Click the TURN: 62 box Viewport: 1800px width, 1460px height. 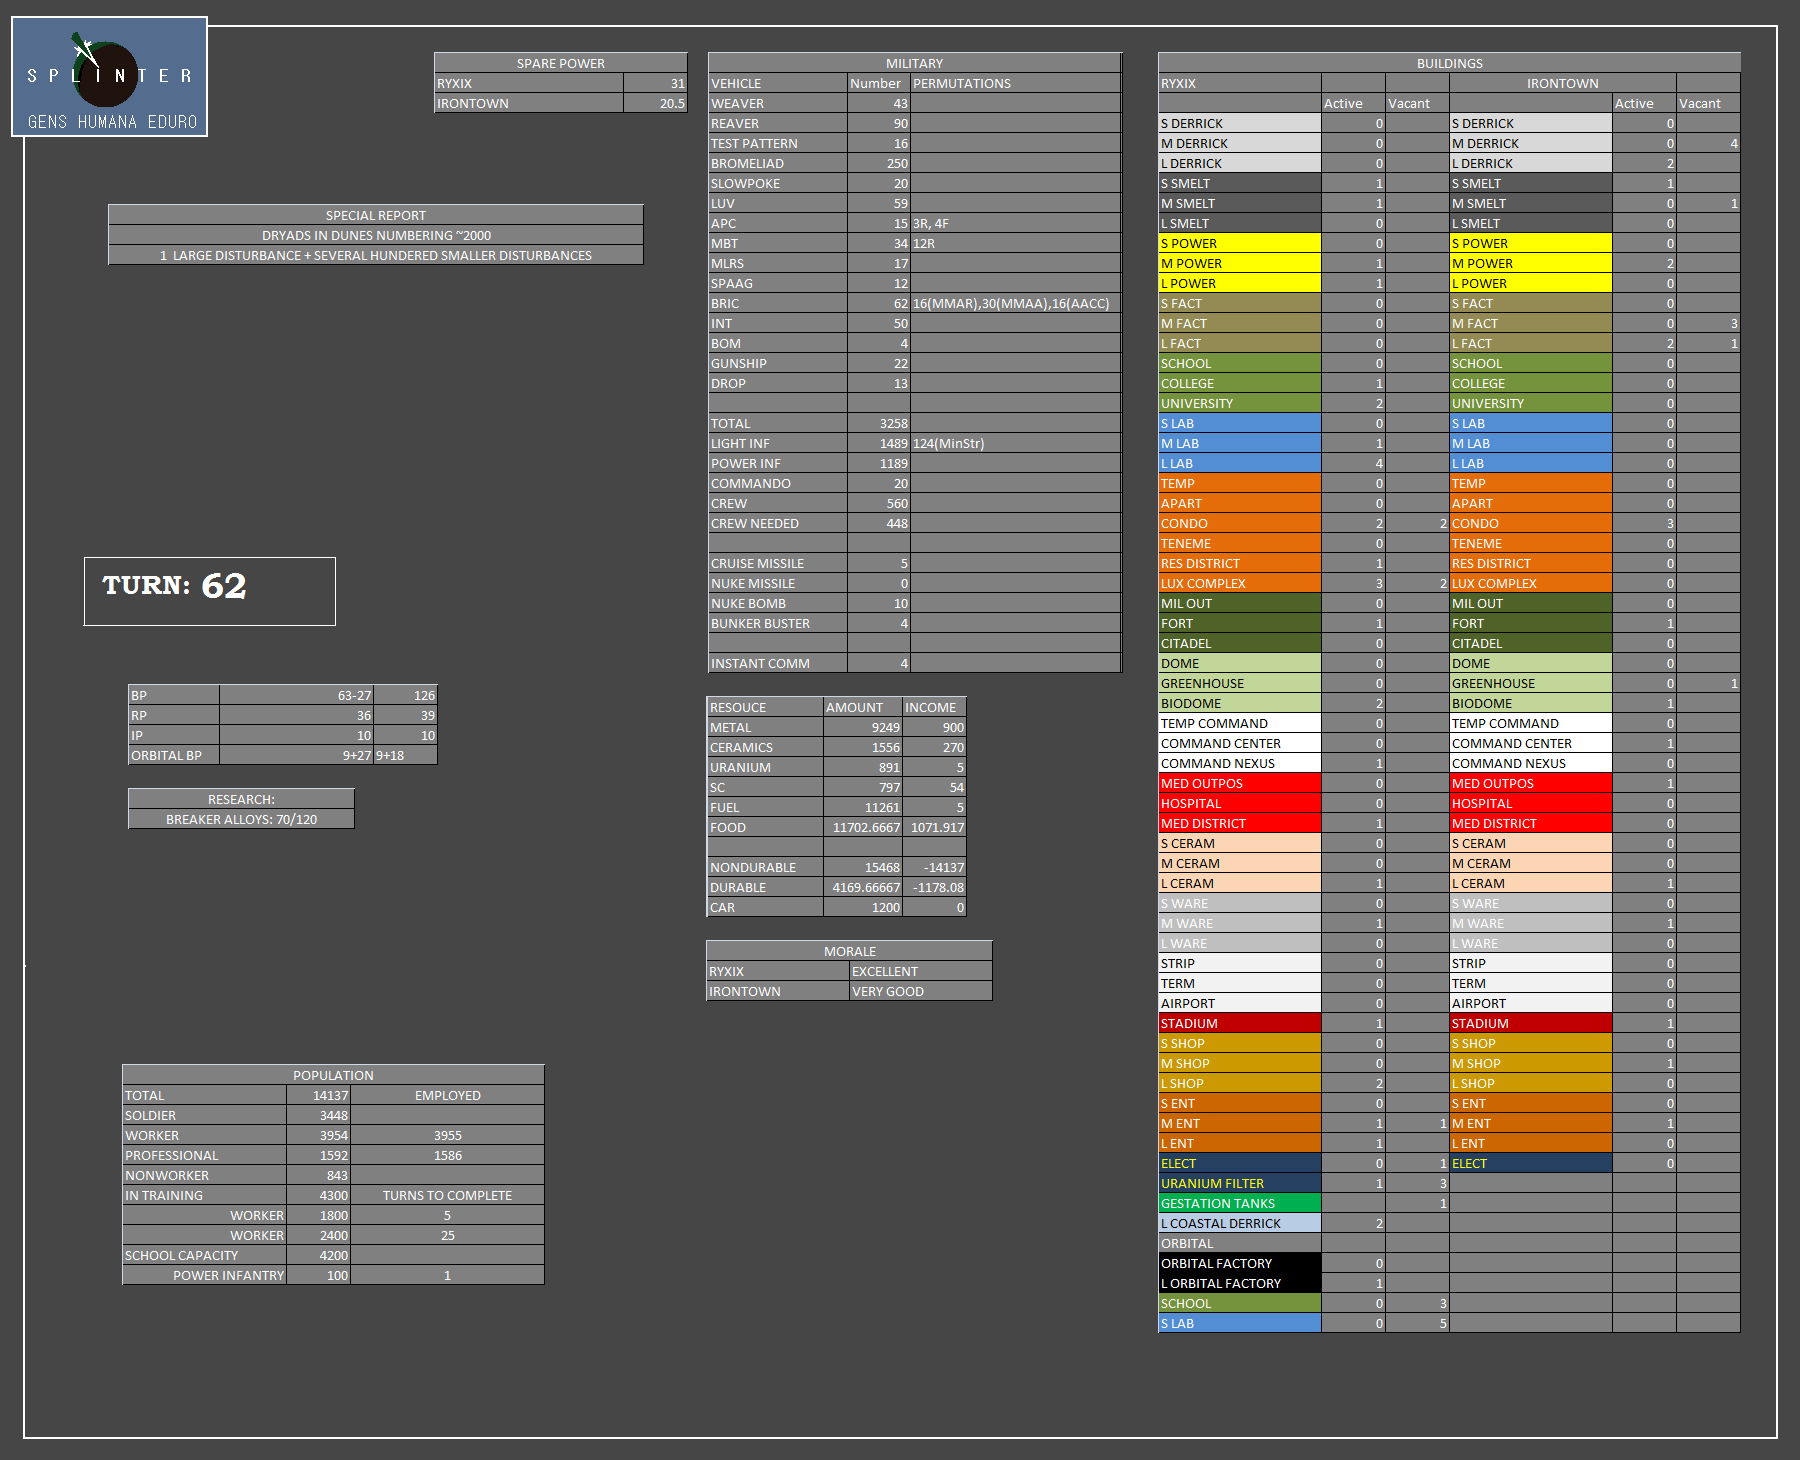(x=210, y=591)
